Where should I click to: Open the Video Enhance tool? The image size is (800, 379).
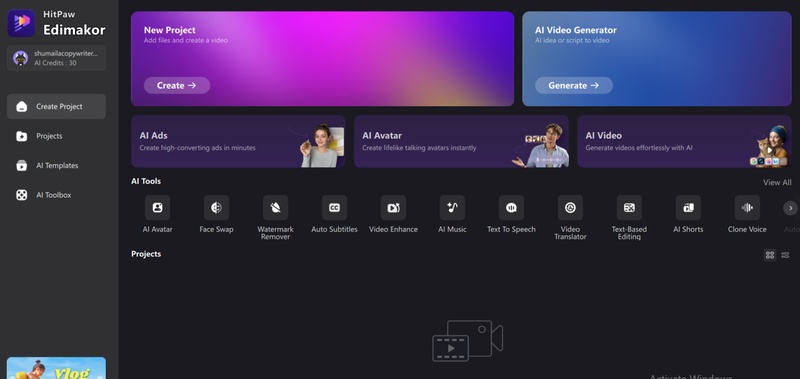pyautogui.click(x=393, y=208)
